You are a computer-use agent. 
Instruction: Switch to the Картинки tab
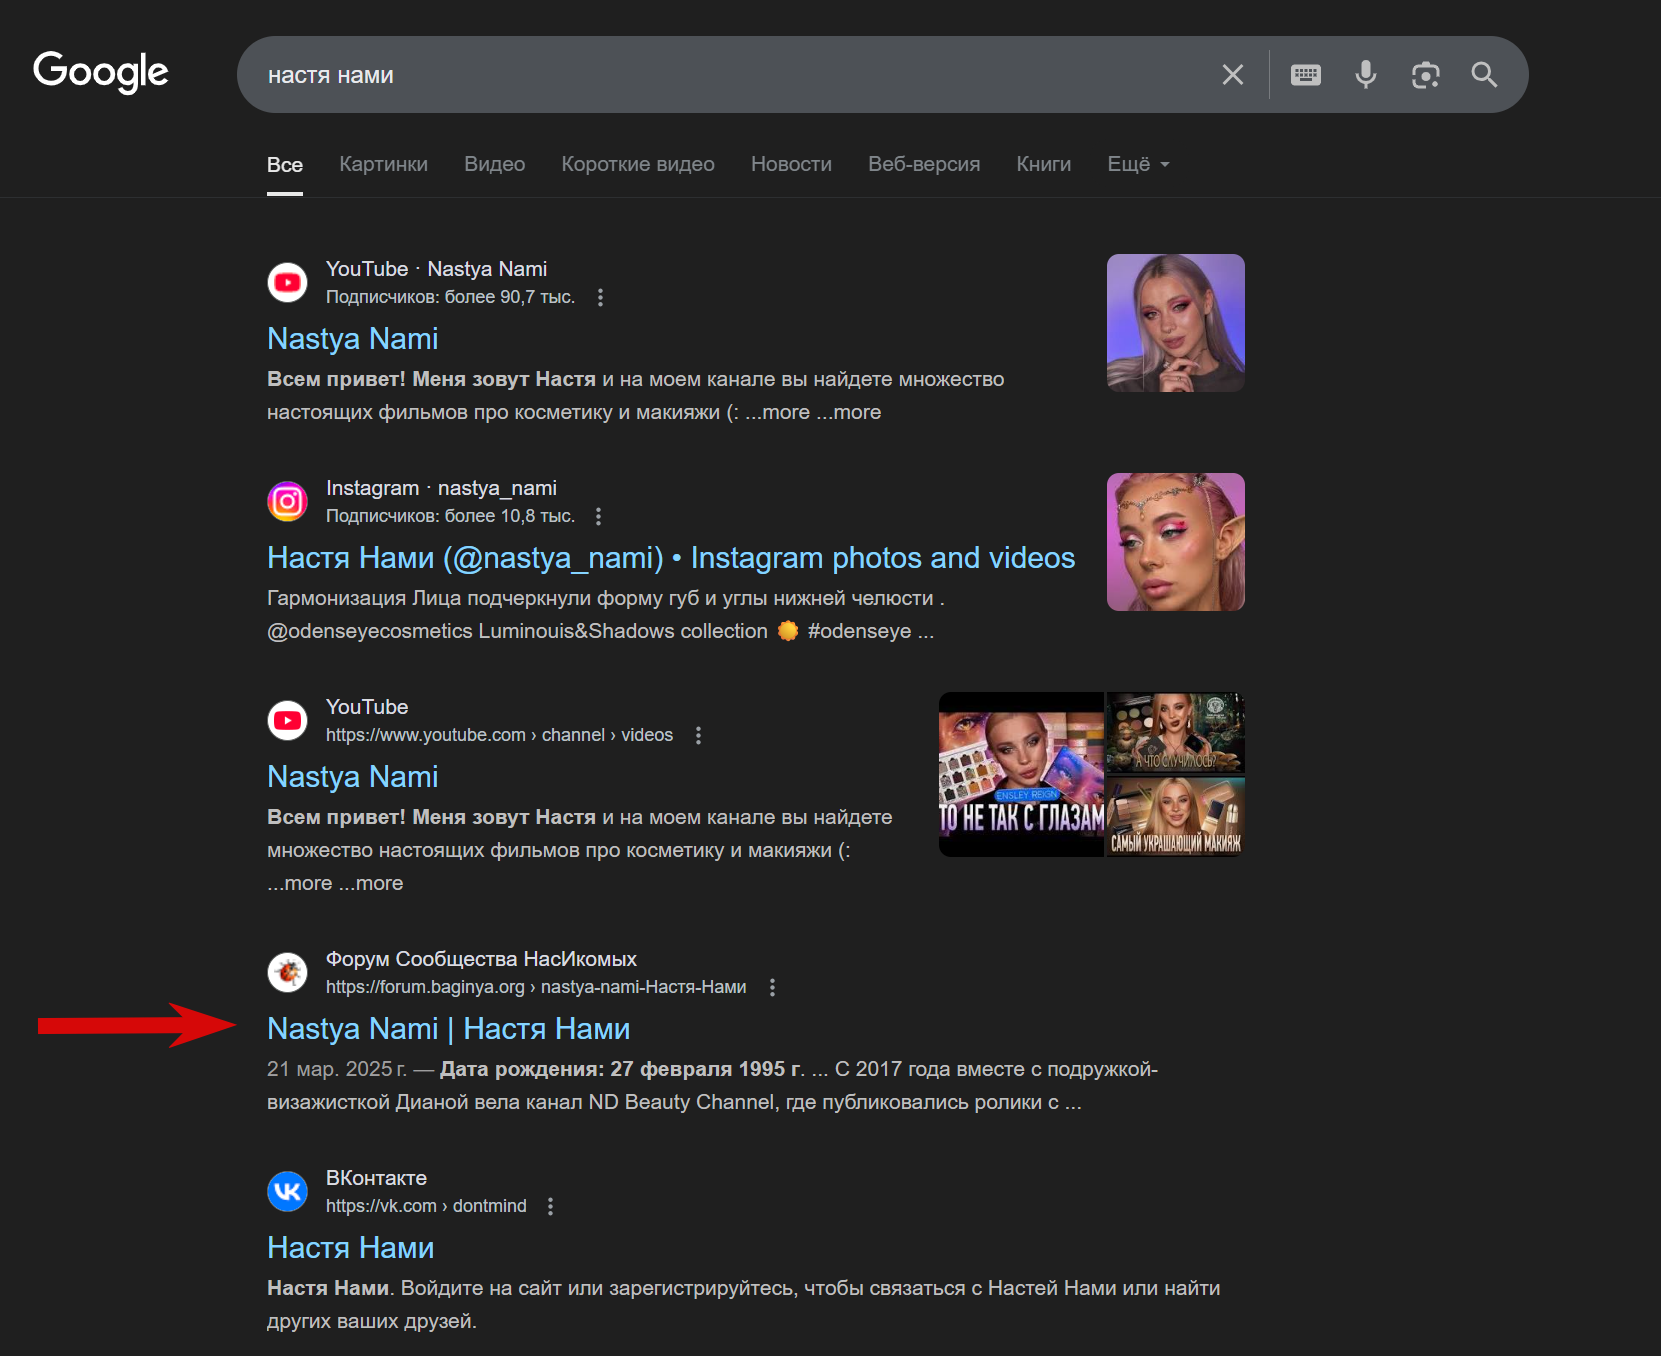pos(383,164)
